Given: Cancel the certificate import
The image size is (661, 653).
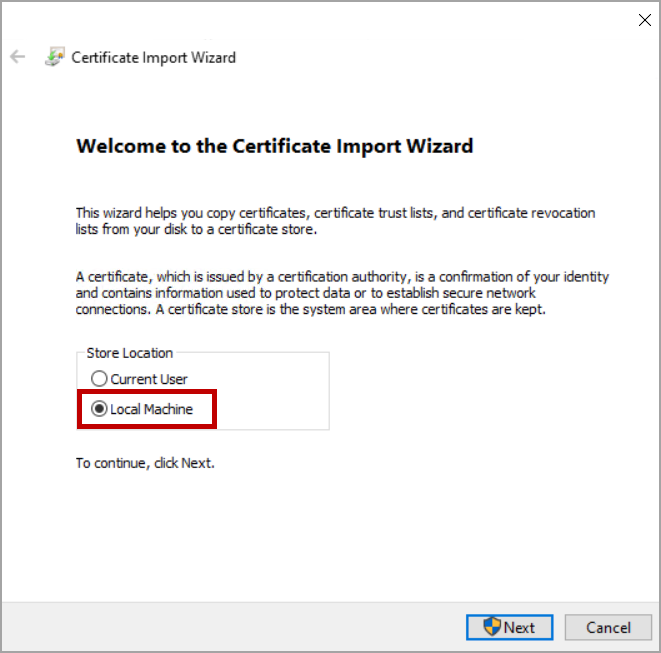Looking at the screenshot, I should point(608,627).
